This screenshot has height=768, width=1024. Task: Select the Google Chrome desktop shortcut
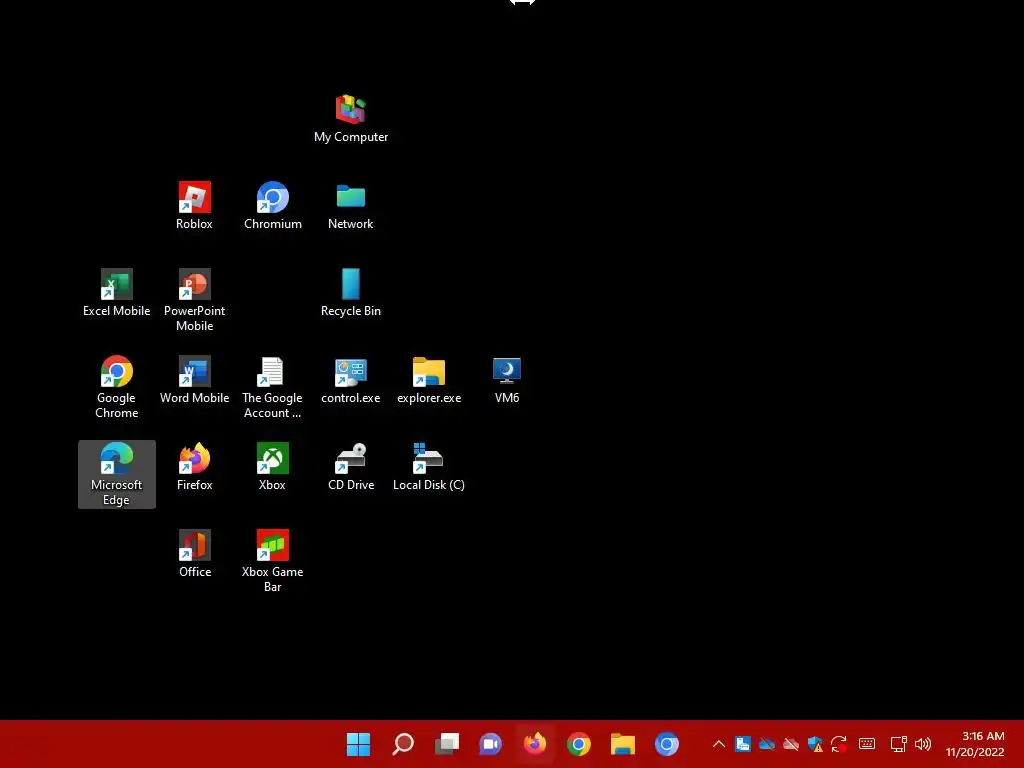tap(116, 387)
